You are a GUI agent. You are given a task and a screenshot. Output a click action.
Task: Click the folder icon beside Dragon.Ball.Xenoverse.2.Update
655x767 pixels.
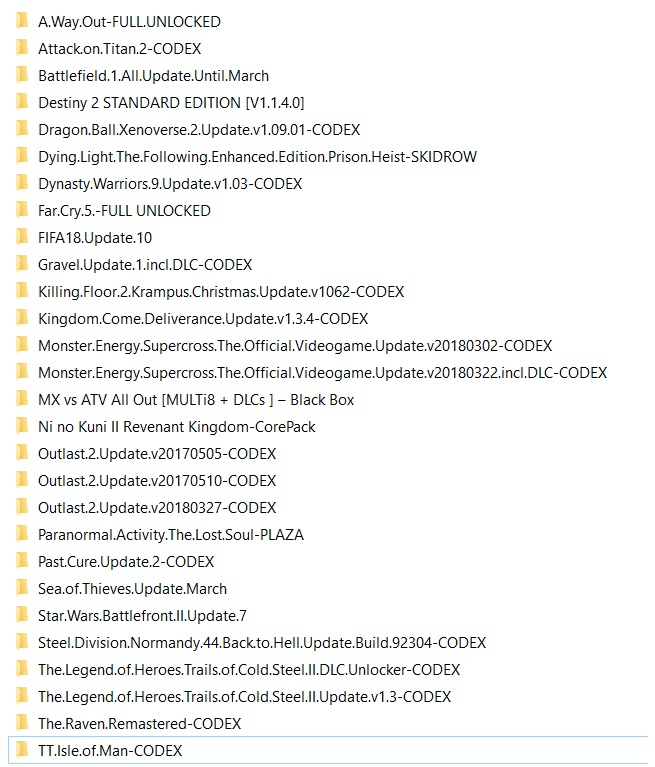(x=22, y=129)
